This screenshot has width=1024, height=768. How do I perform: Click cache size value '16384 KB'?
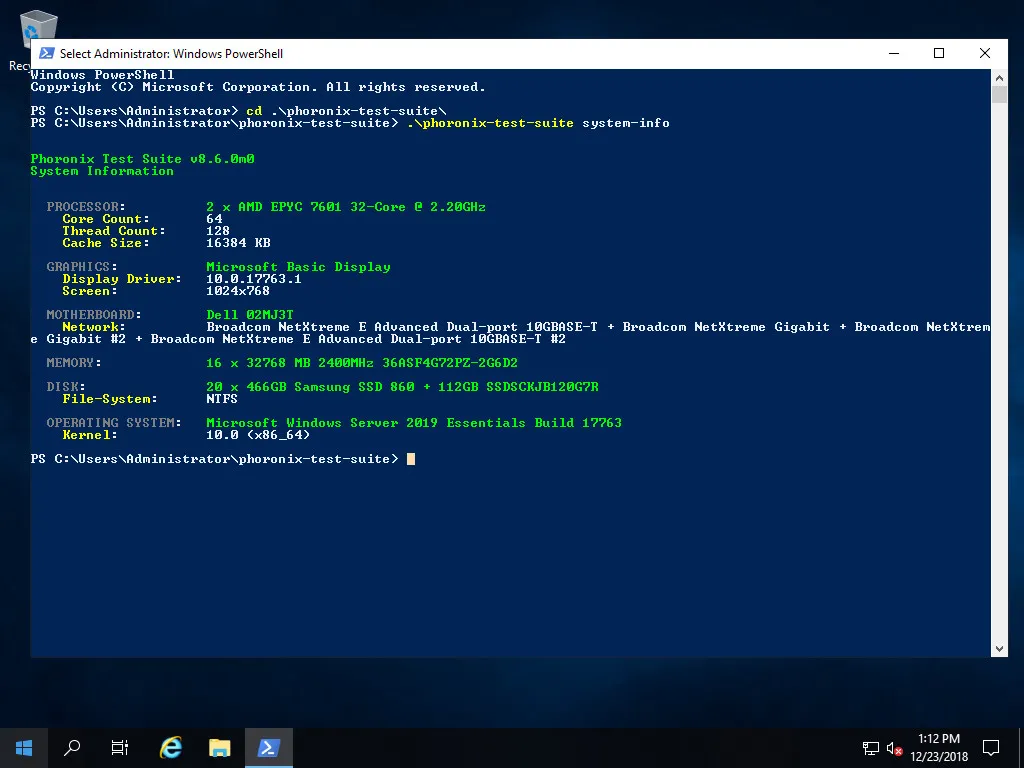tap(238, 243)
